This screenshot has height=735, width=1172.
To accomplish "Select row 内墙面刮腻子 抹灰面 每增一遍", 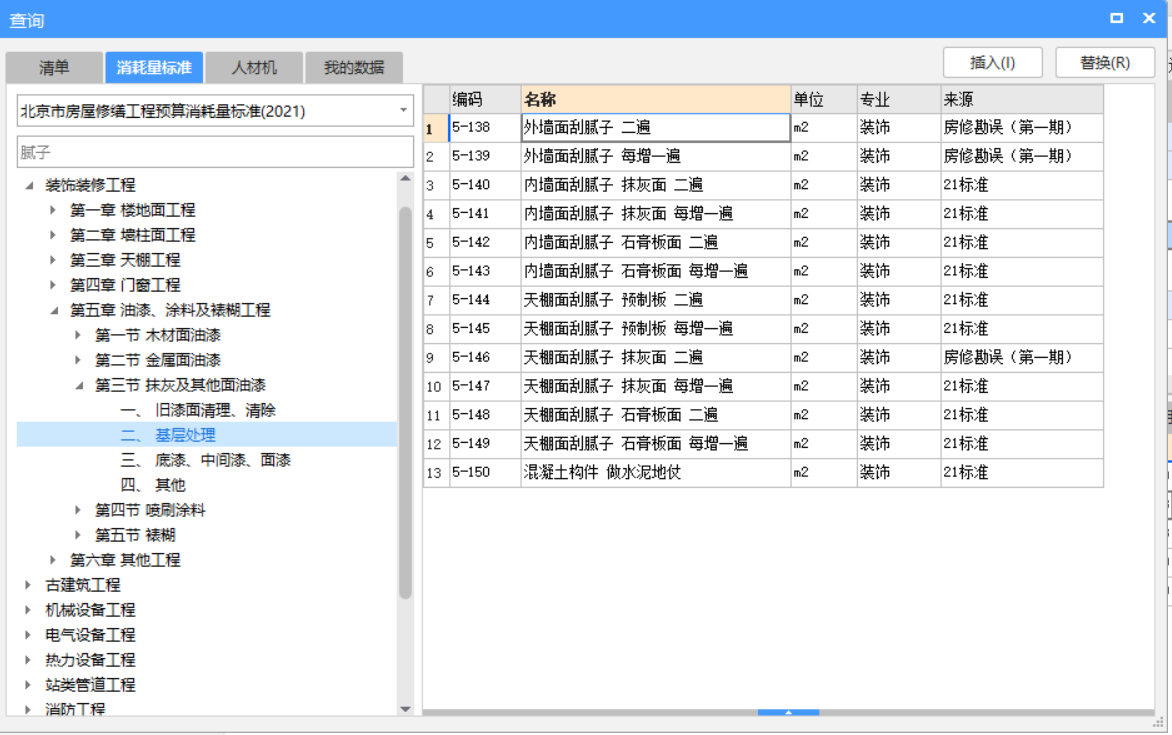I will (763, 214).
